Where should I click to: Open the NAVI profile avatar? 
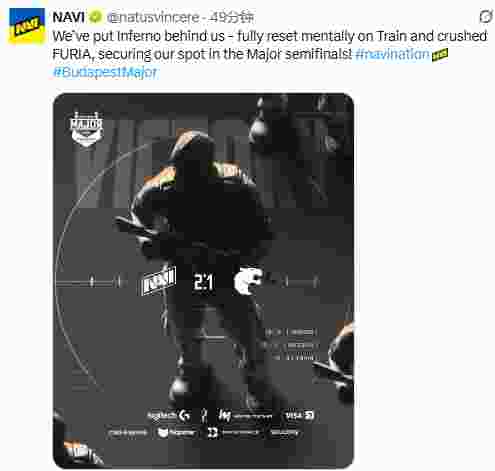click(x=27, y=26)
